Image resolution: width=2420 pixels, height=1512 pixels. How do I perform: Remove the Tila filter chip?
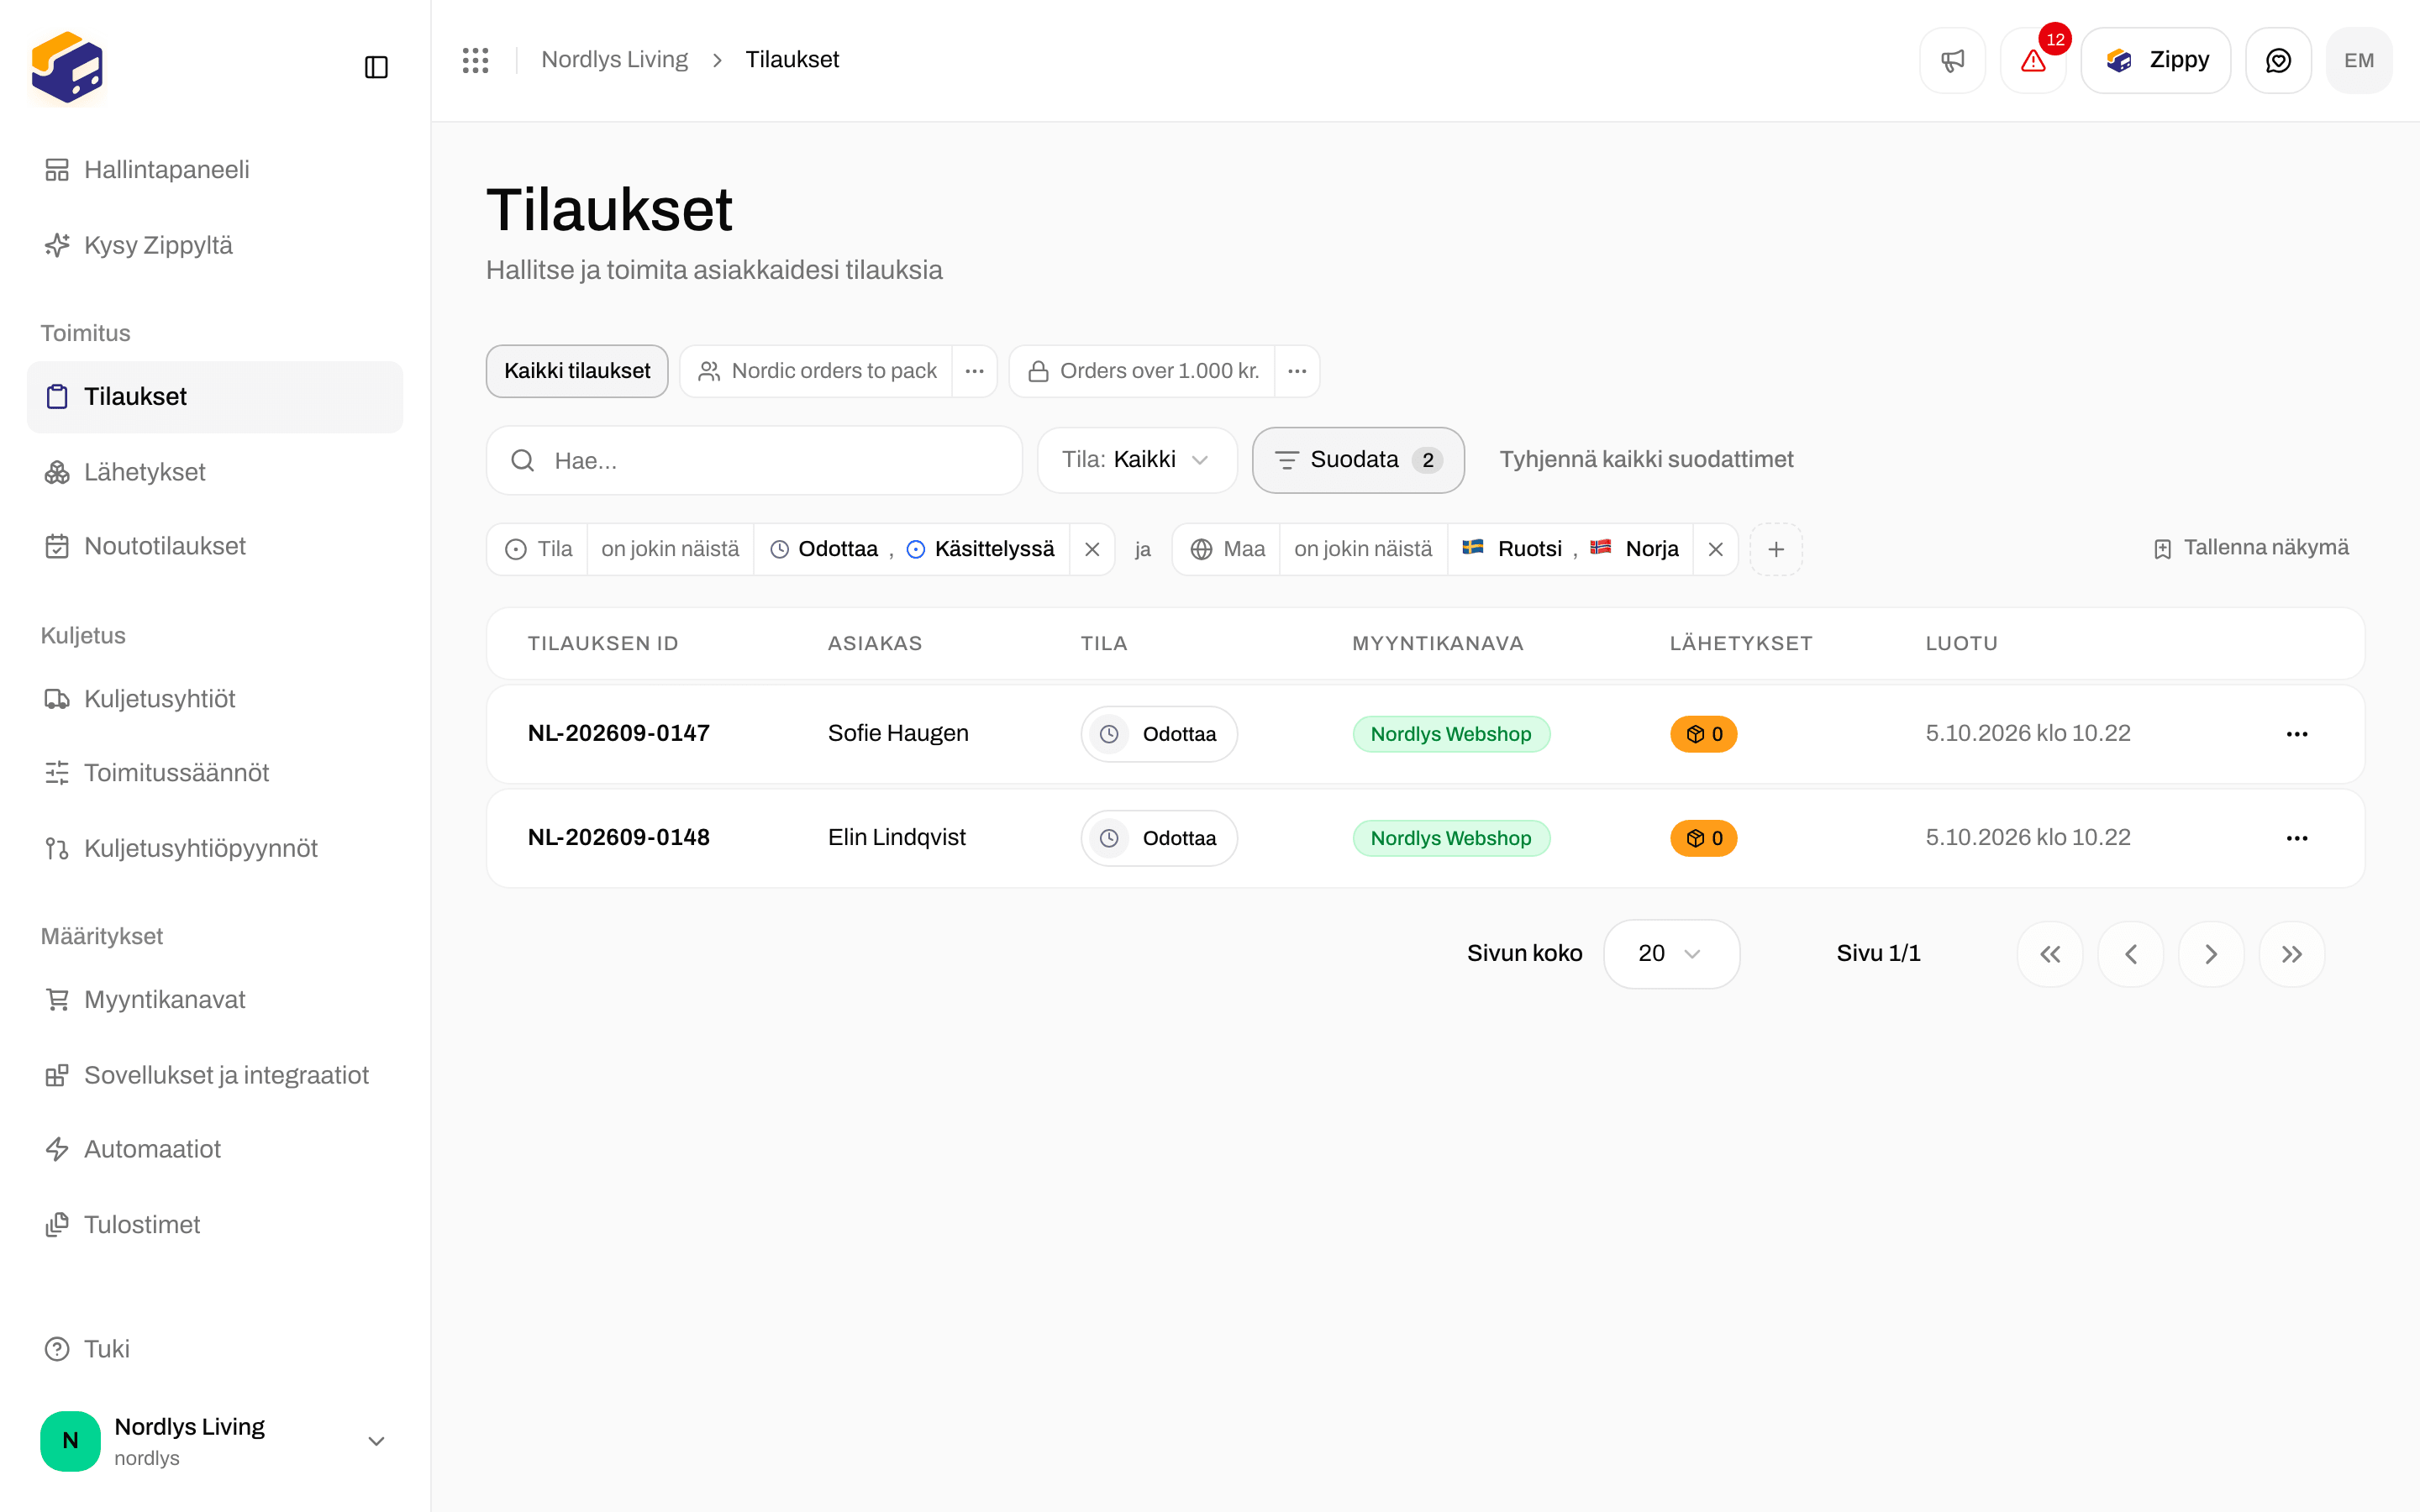(1092, 549)
